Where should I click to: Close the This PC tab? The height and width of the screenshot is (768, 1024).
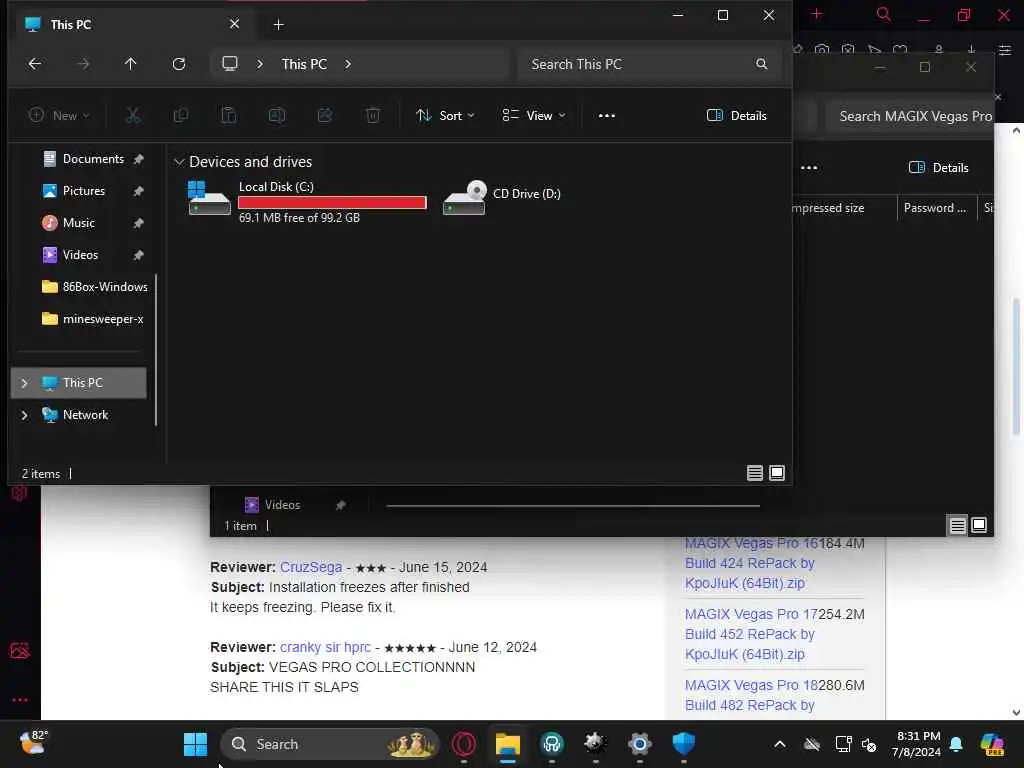pos(234,24)
